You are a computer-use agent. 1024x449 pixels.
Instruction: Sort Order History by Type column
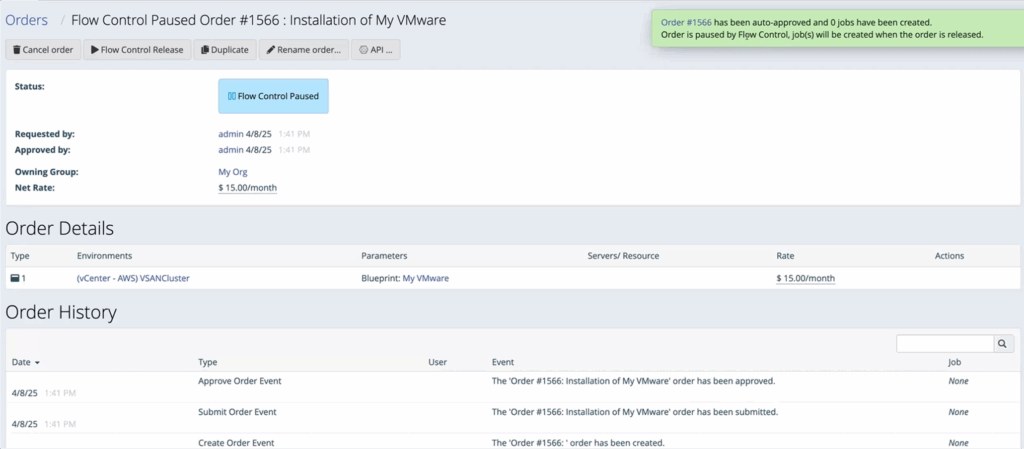(208, 362)
